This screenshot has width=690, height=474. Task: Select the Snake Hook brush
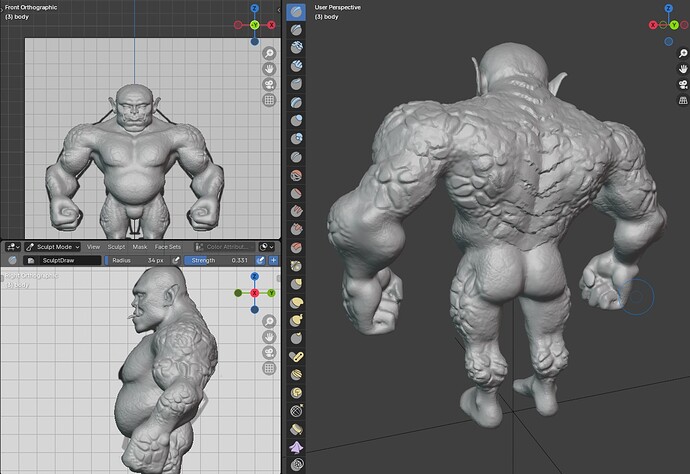point(296,320)
